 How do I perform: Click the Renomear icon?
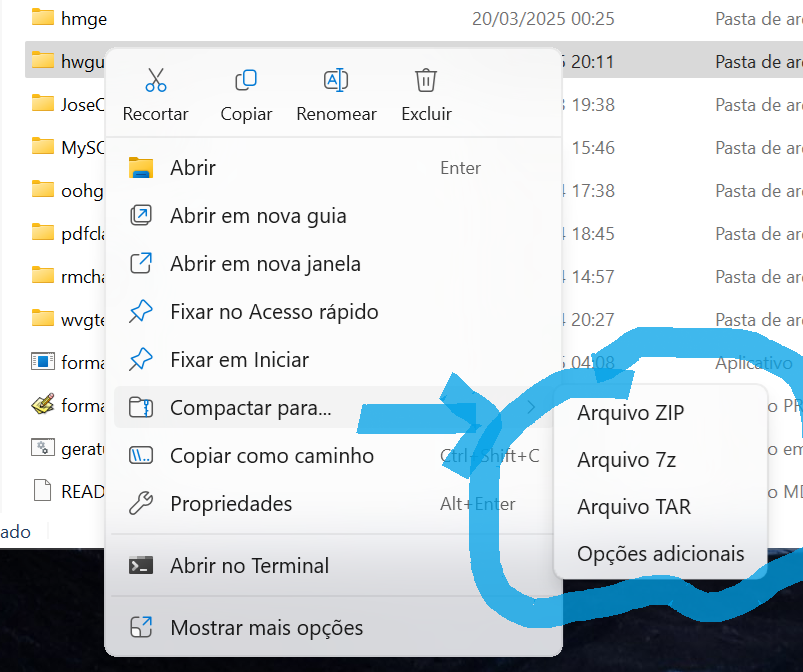[x=336, y=80]
